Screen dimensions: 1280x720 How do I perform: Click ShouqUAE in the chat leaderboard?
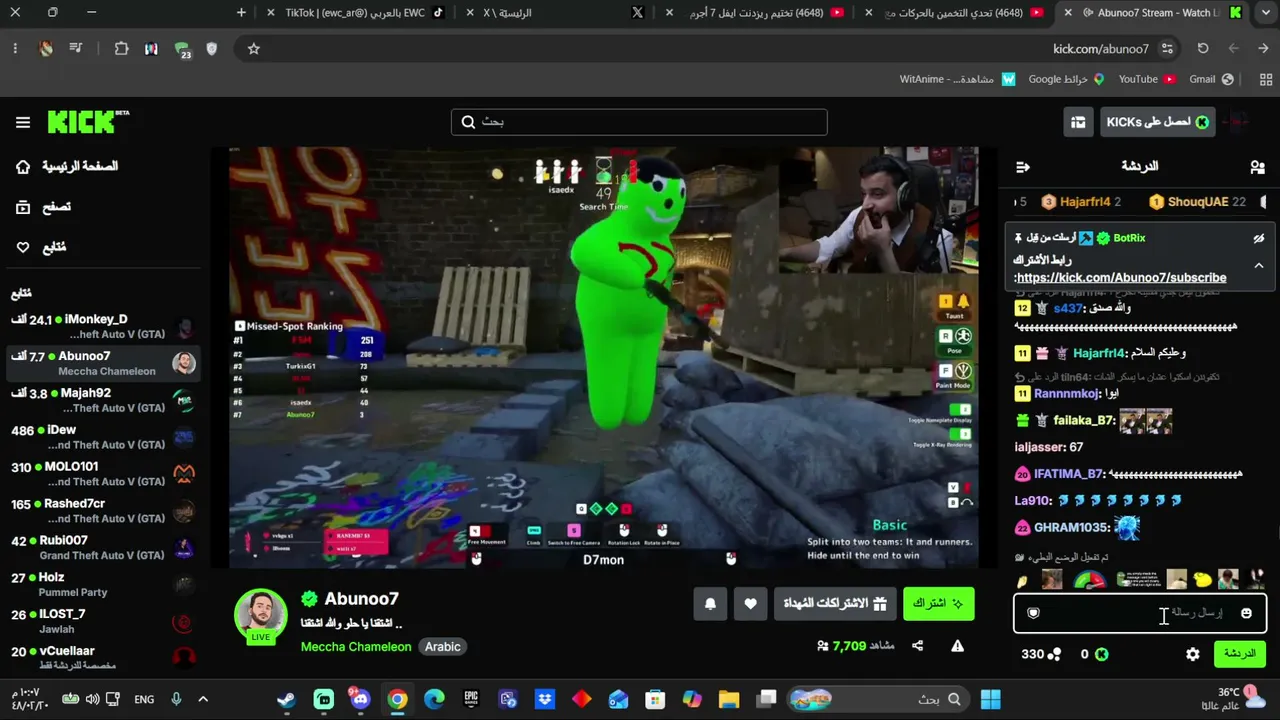pos(1198,202)
